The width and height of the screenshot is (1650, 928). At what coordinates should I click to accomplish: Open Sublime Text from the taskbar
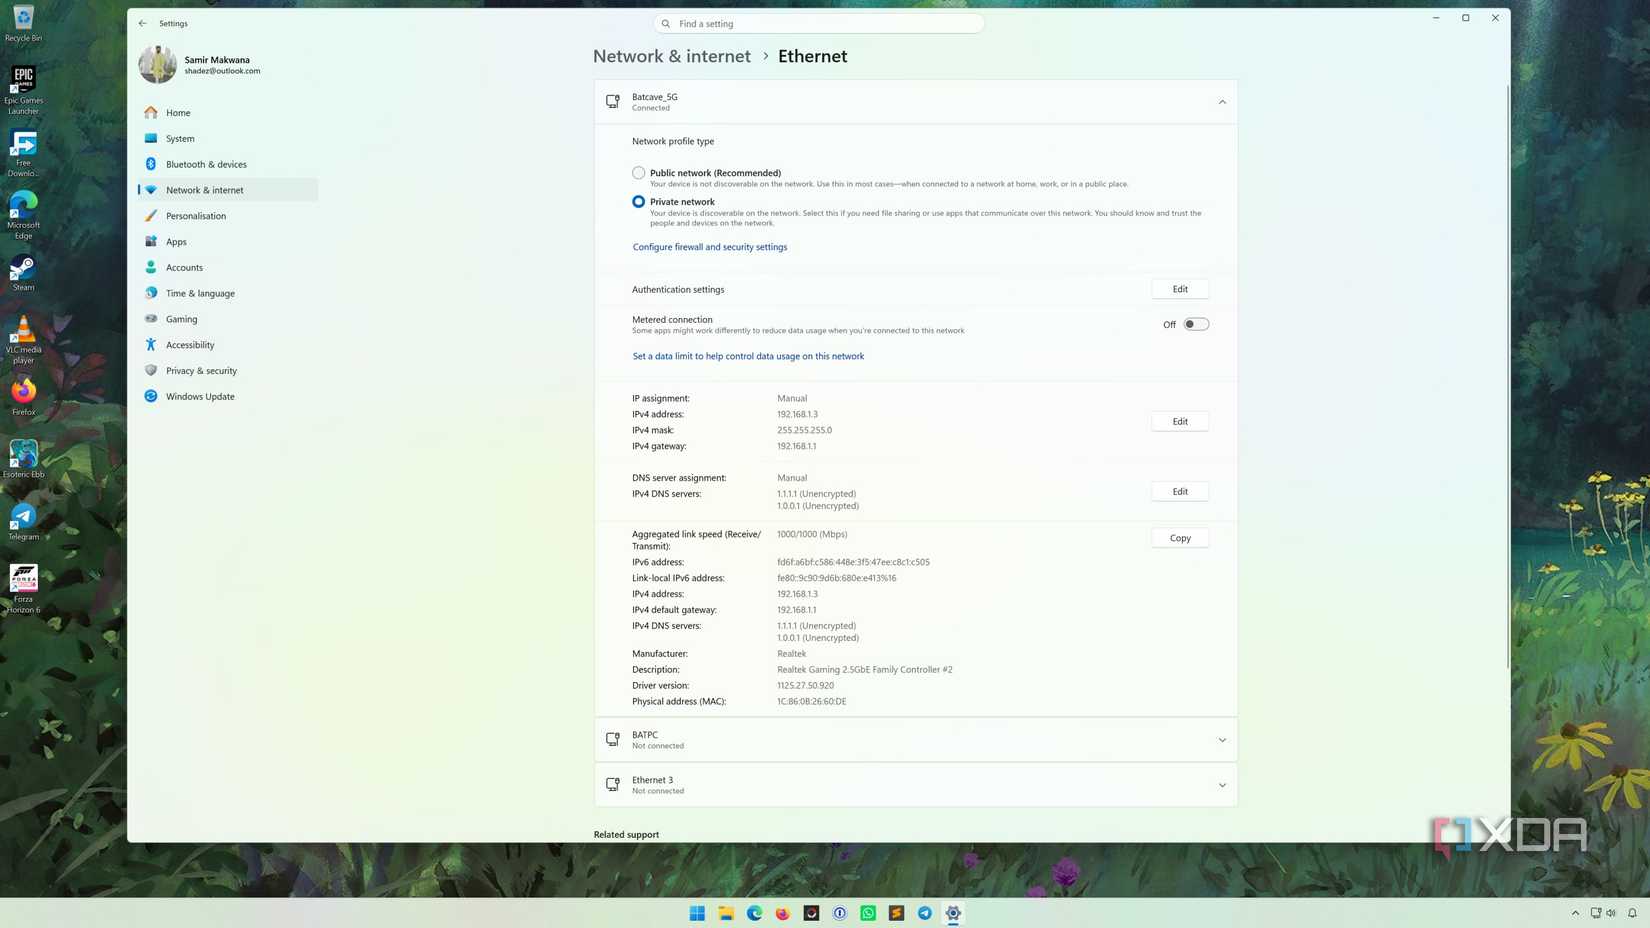click(x=896, y=913)
